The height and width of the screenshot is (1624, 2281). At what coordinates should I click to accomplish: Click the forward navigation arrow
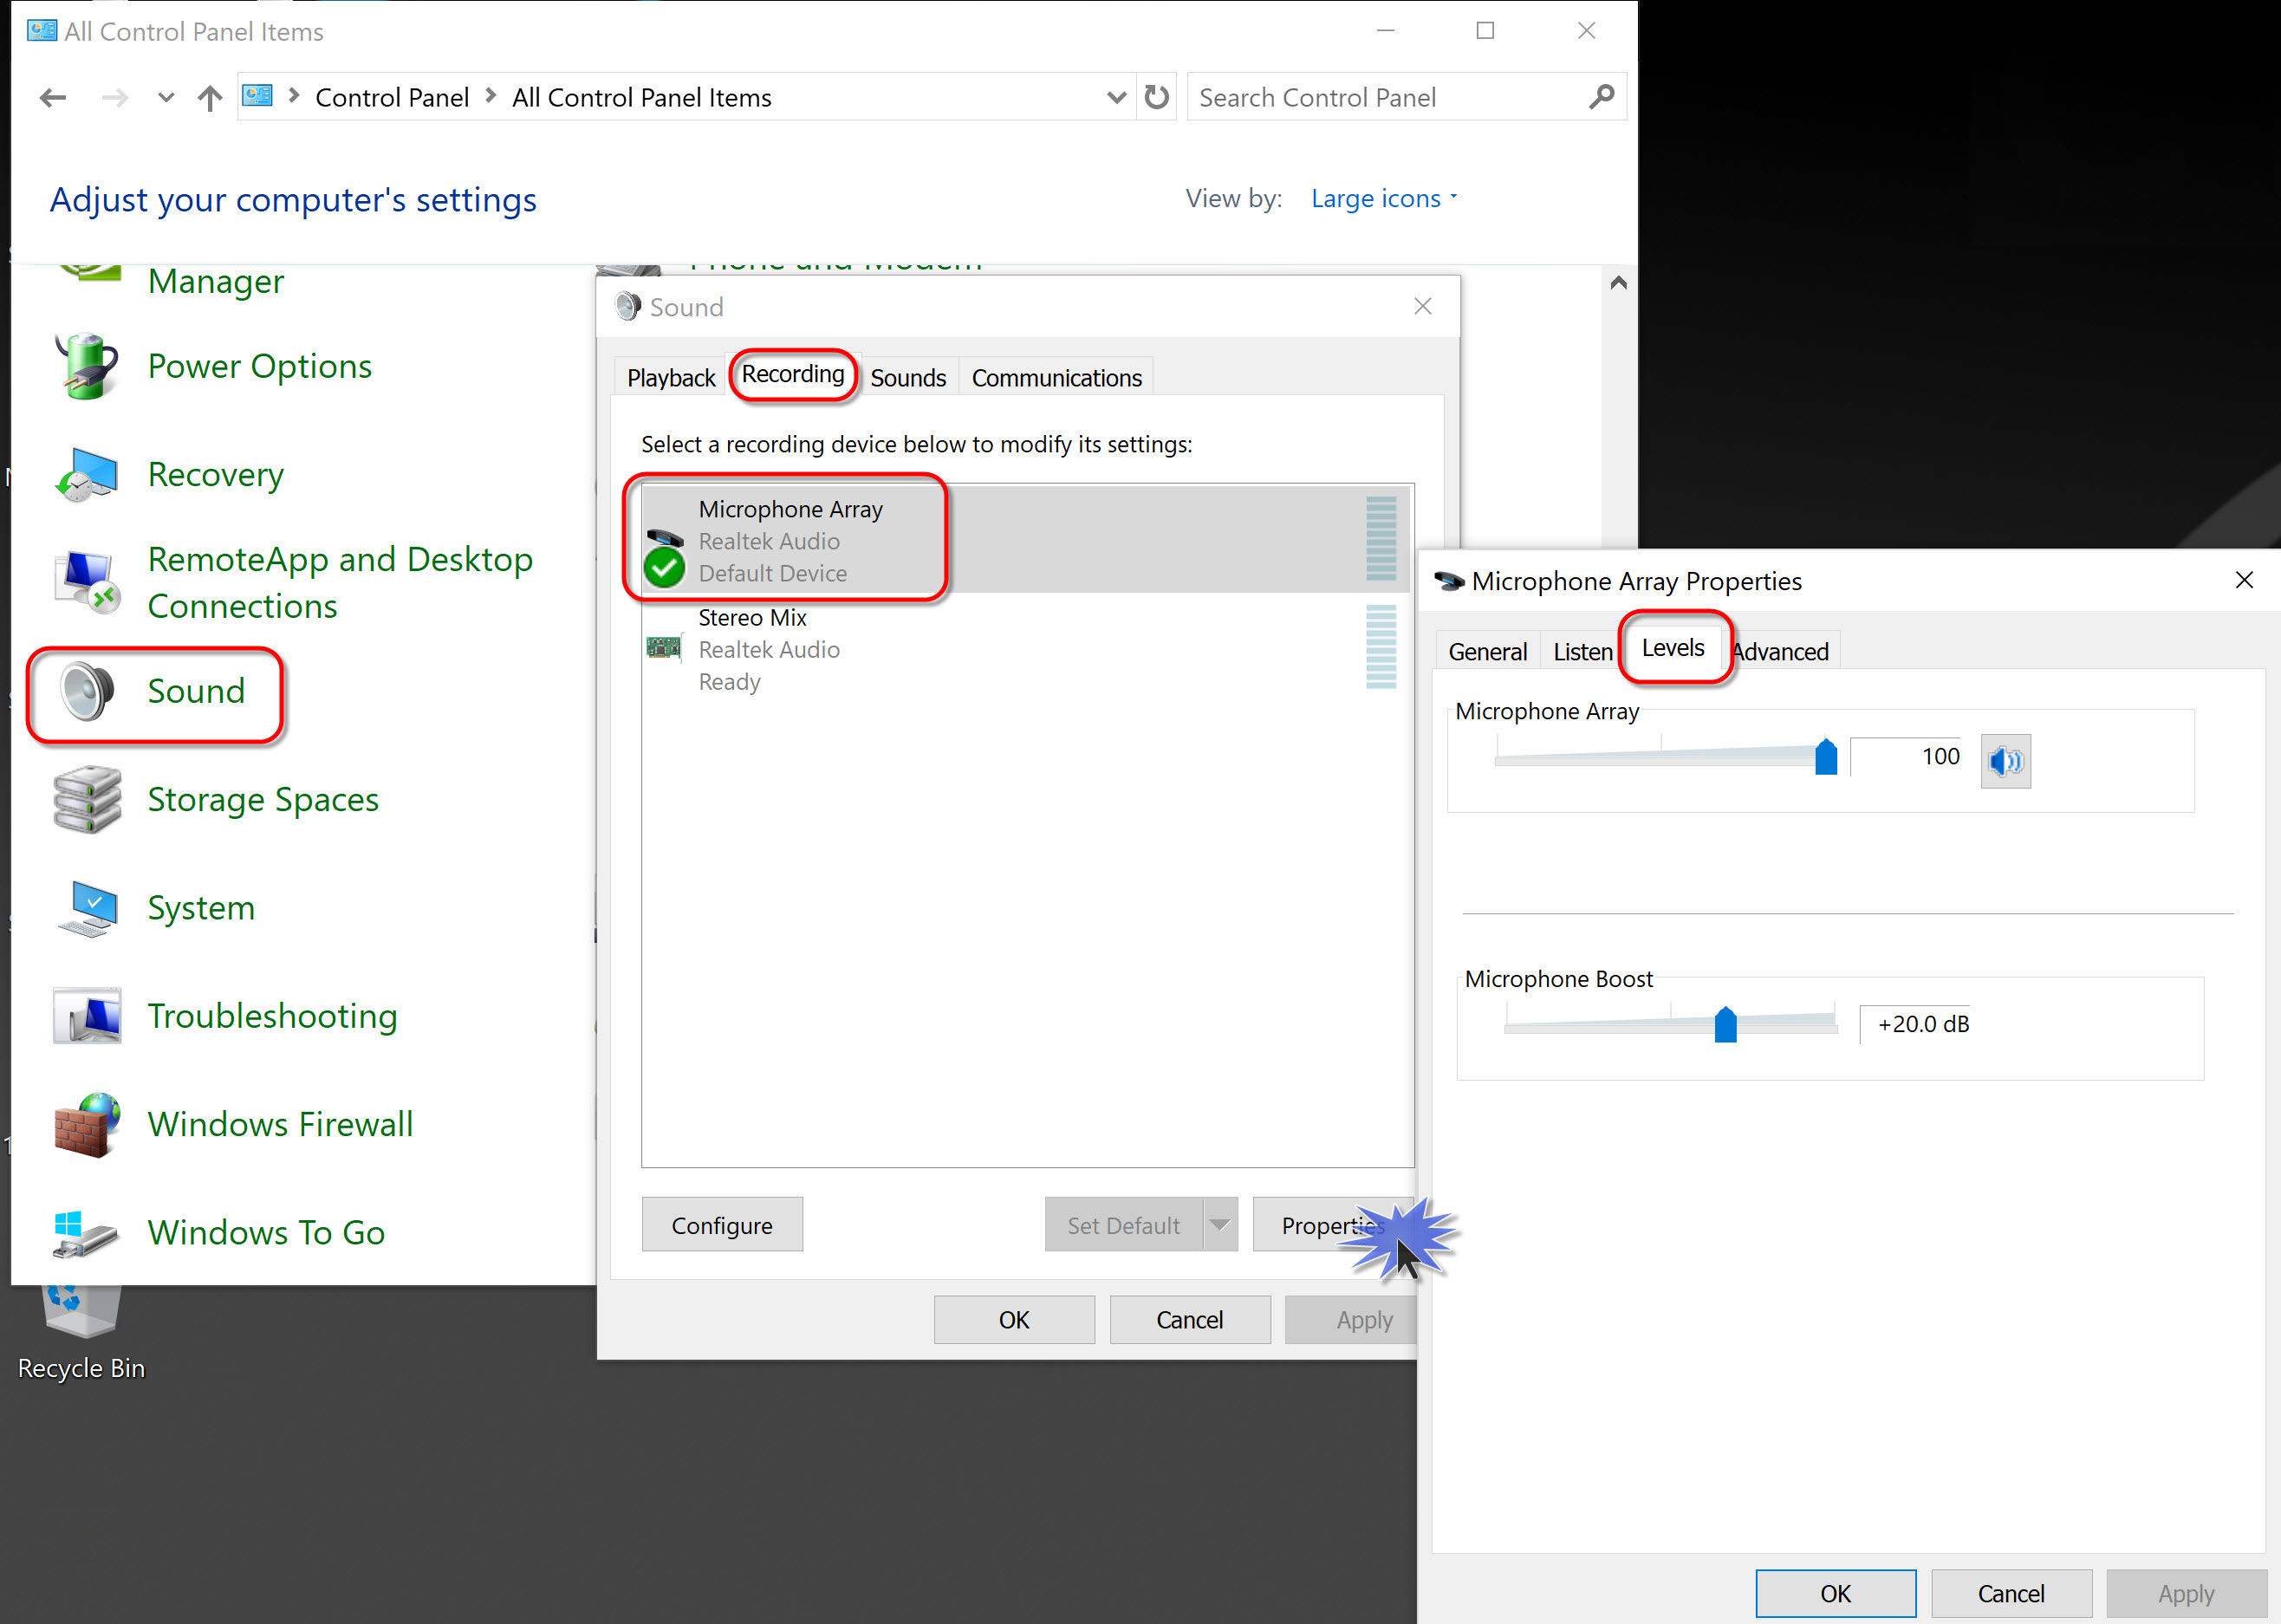(x=115, y=98)
